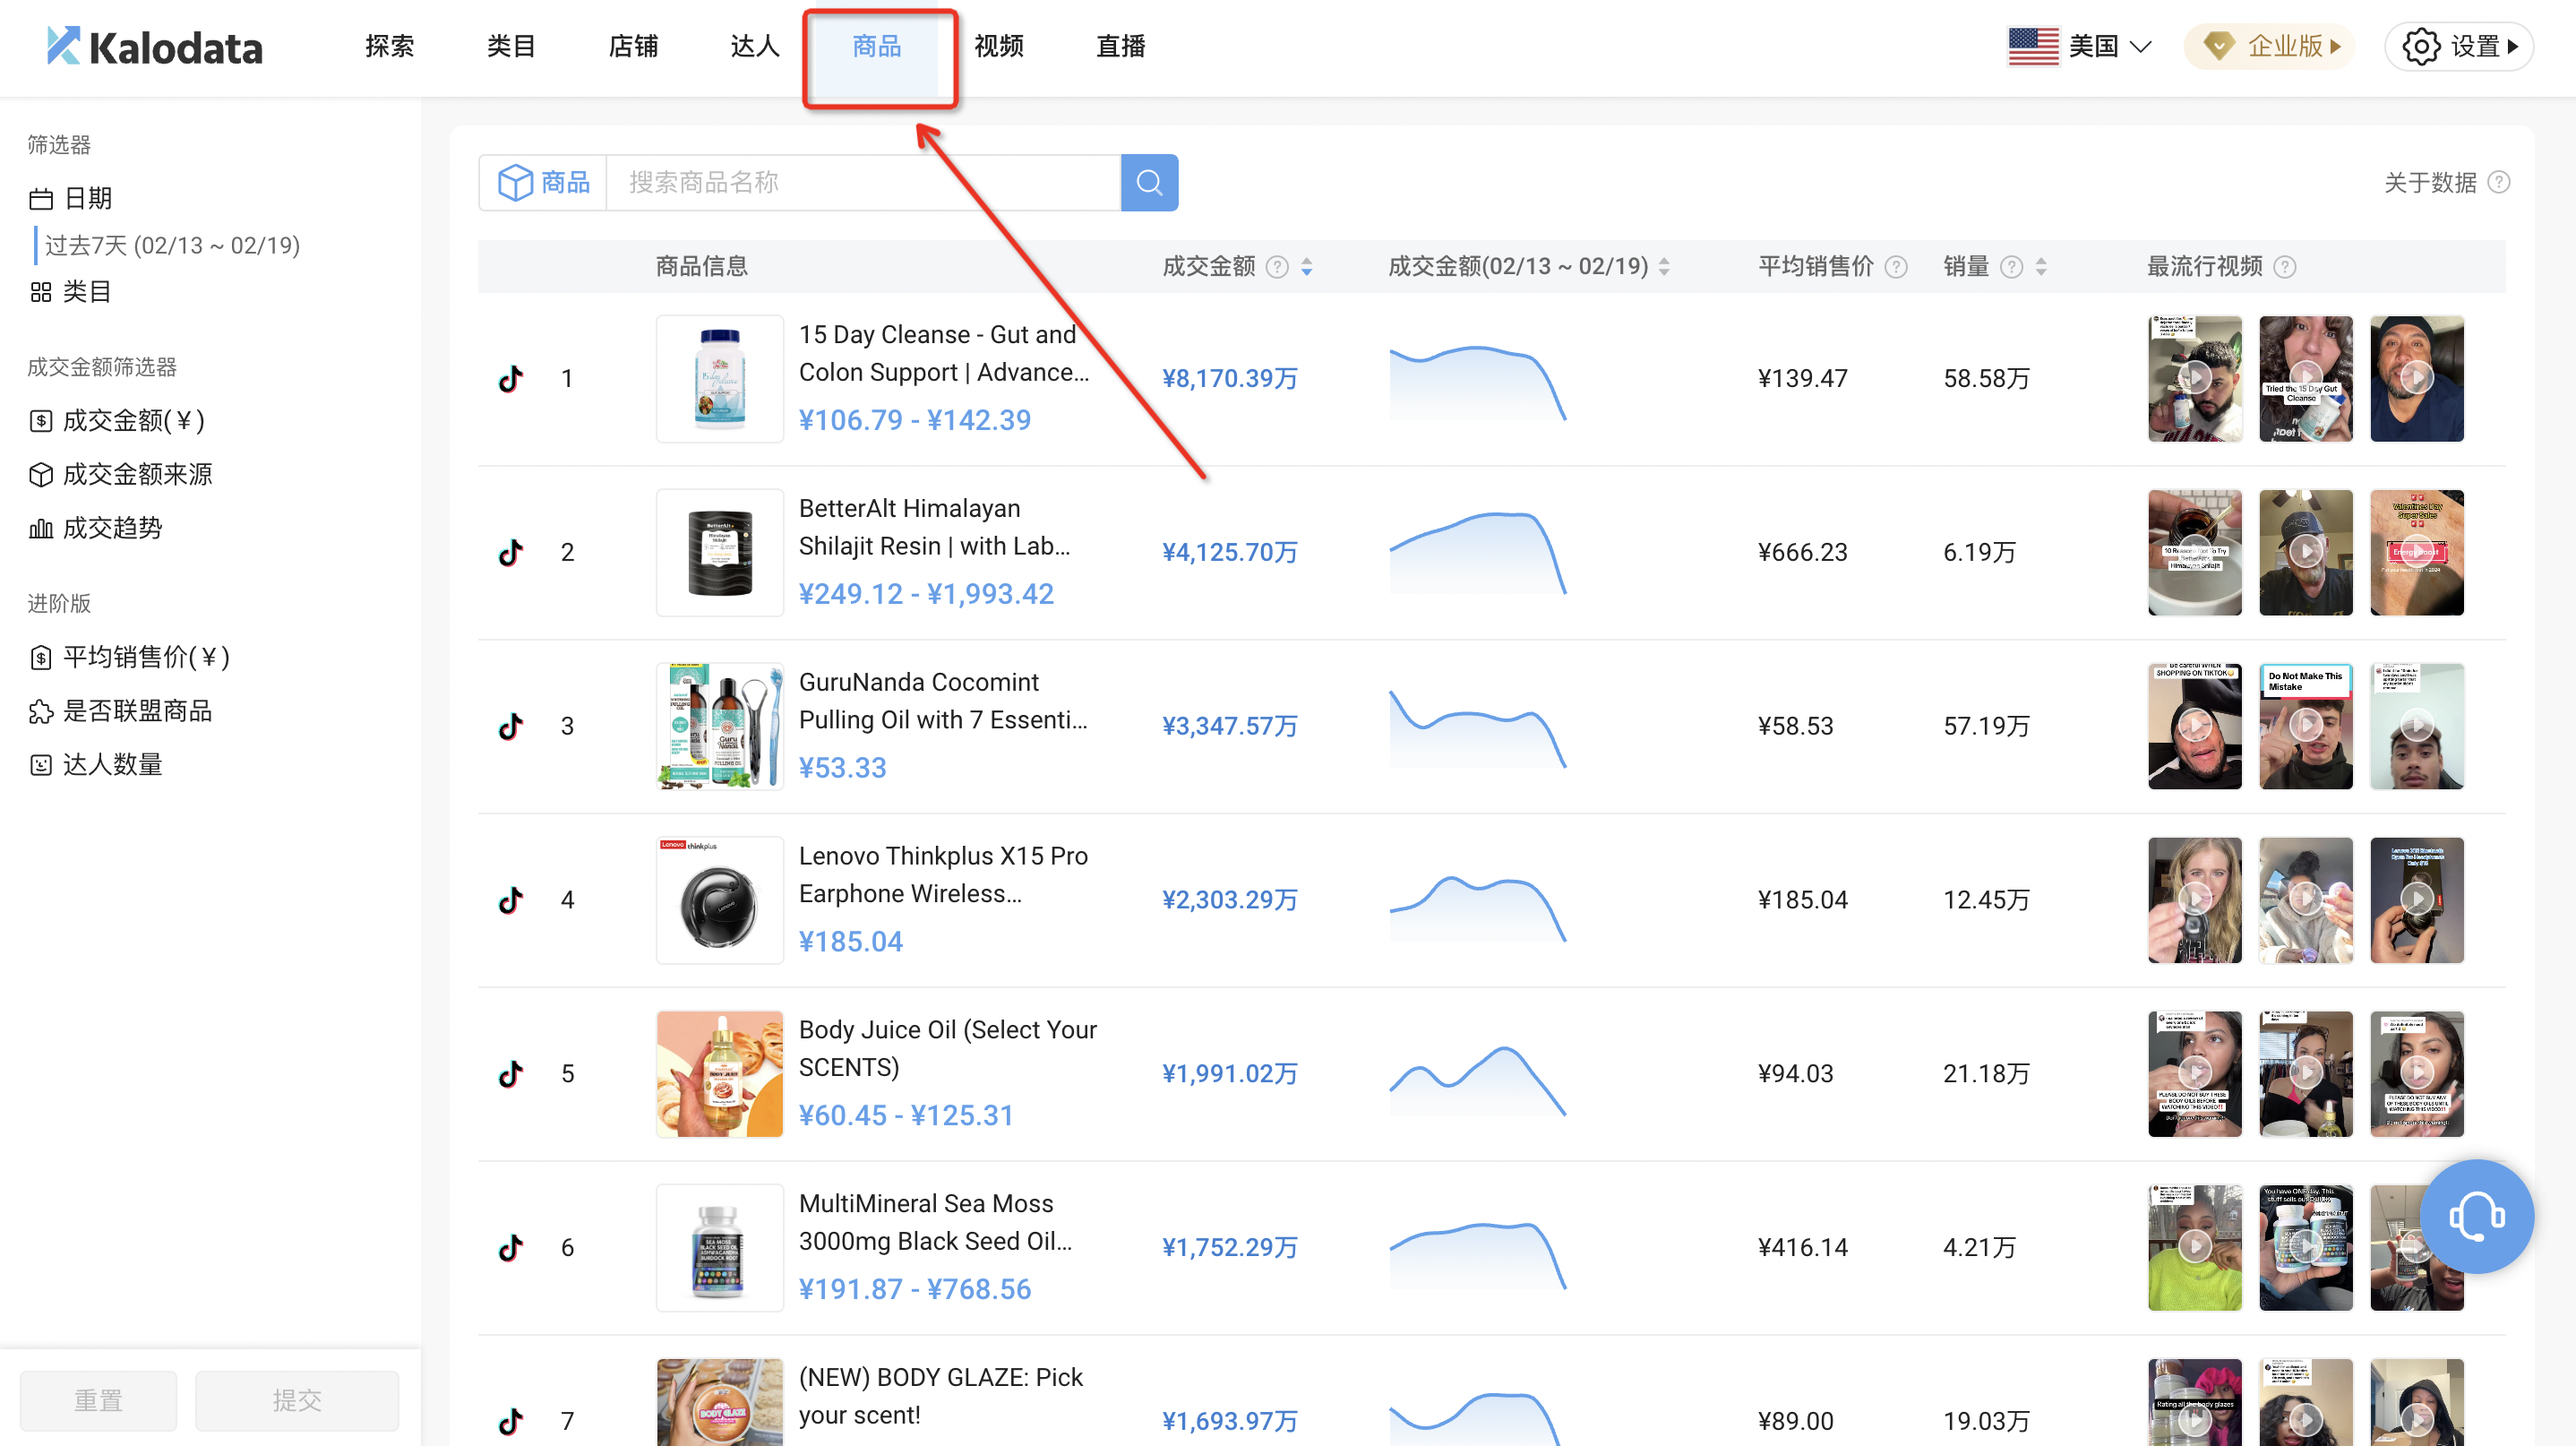Viewport: 2576px width, 1446px height.
Task: Click the 关于数据 help link
Action: pyautogui.click(x=2430, y=182)
